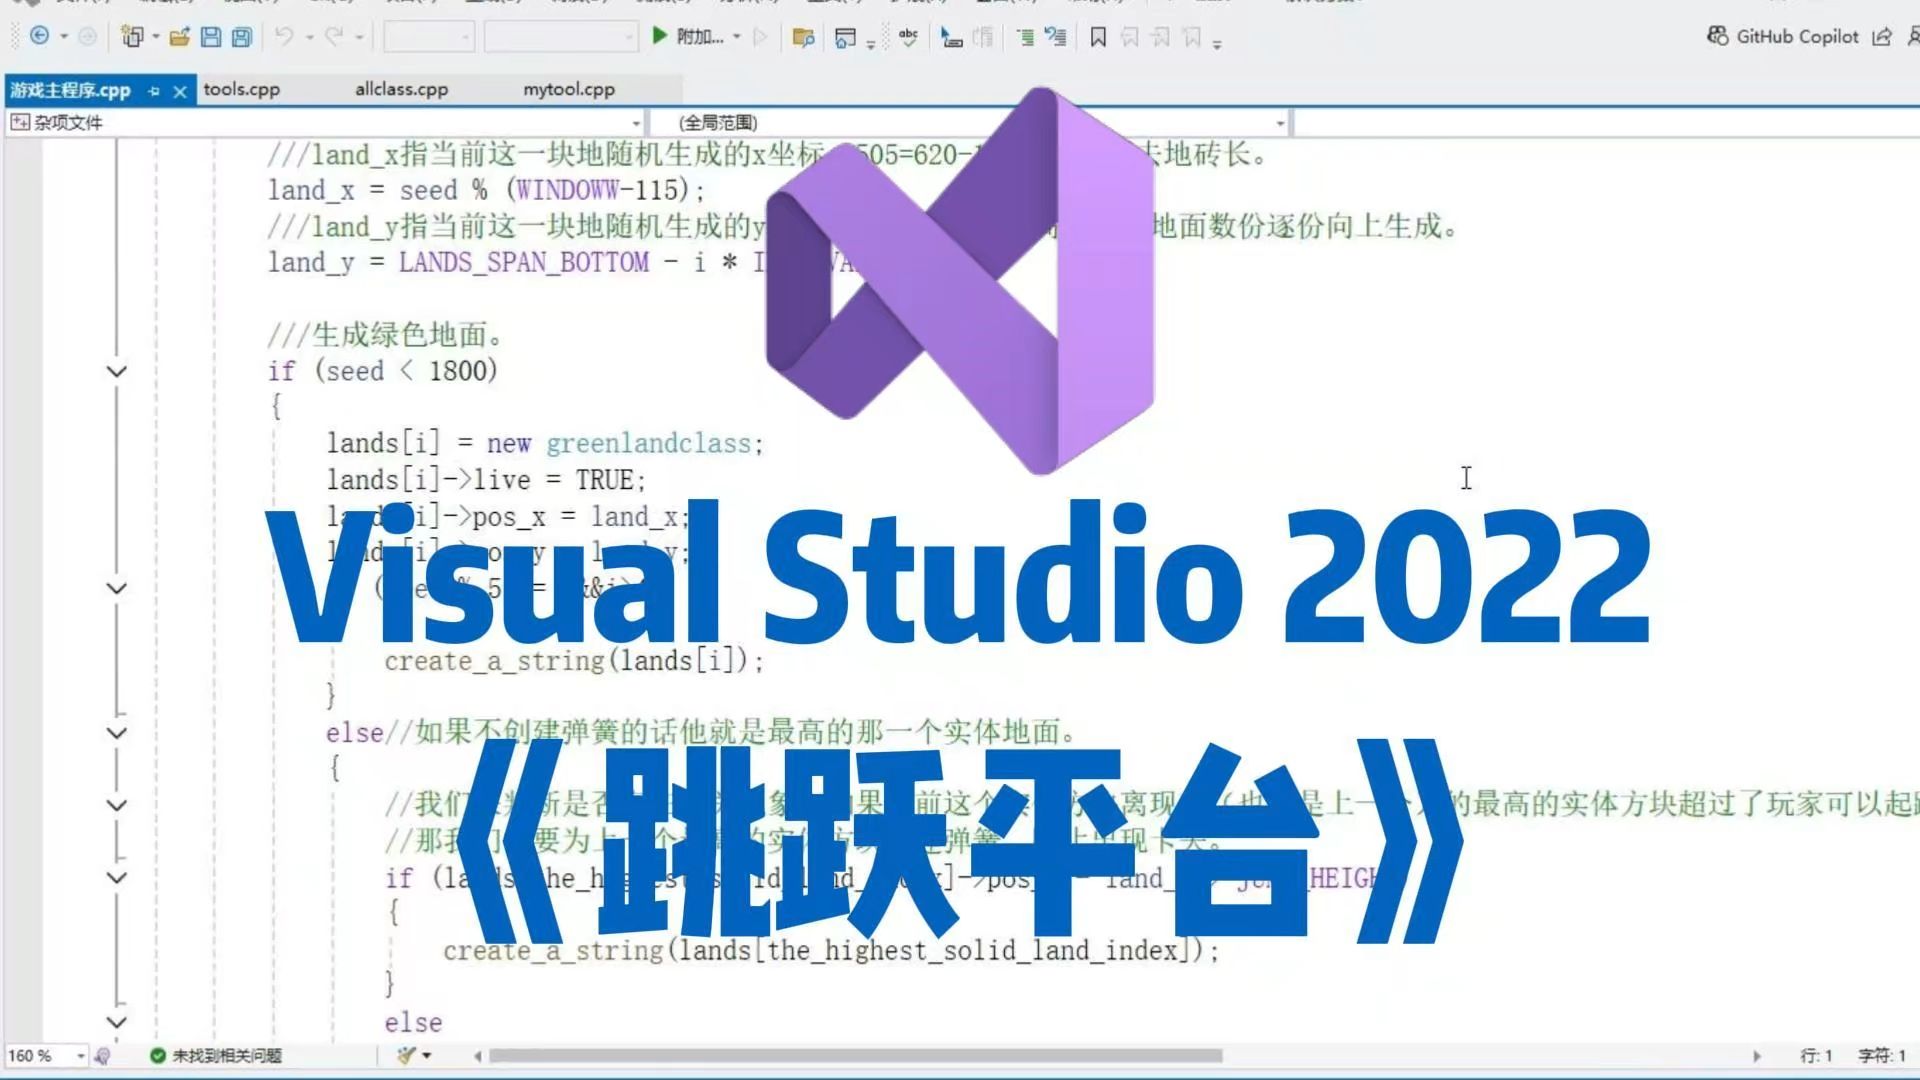
Task: Click the next bookmark icon
Action: point(1160,37)
